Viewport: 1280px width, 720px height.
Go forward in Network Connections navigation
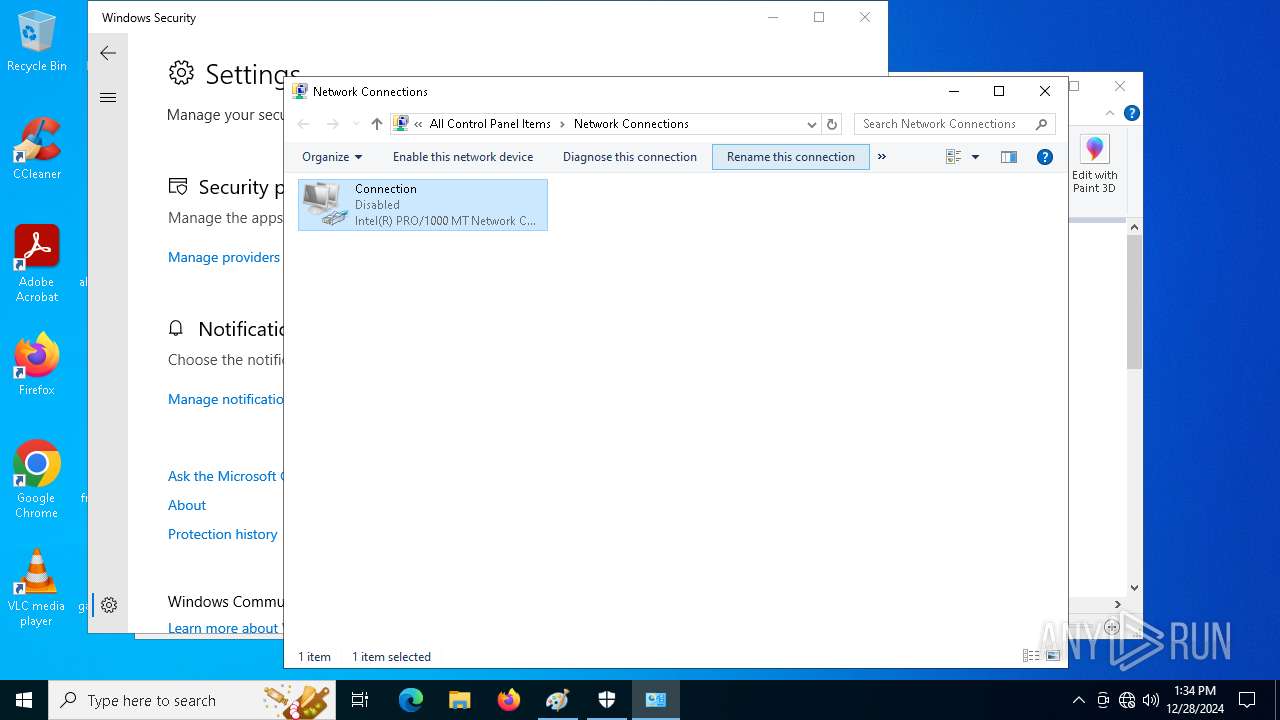pyautogui.click(x=333, y=124)
